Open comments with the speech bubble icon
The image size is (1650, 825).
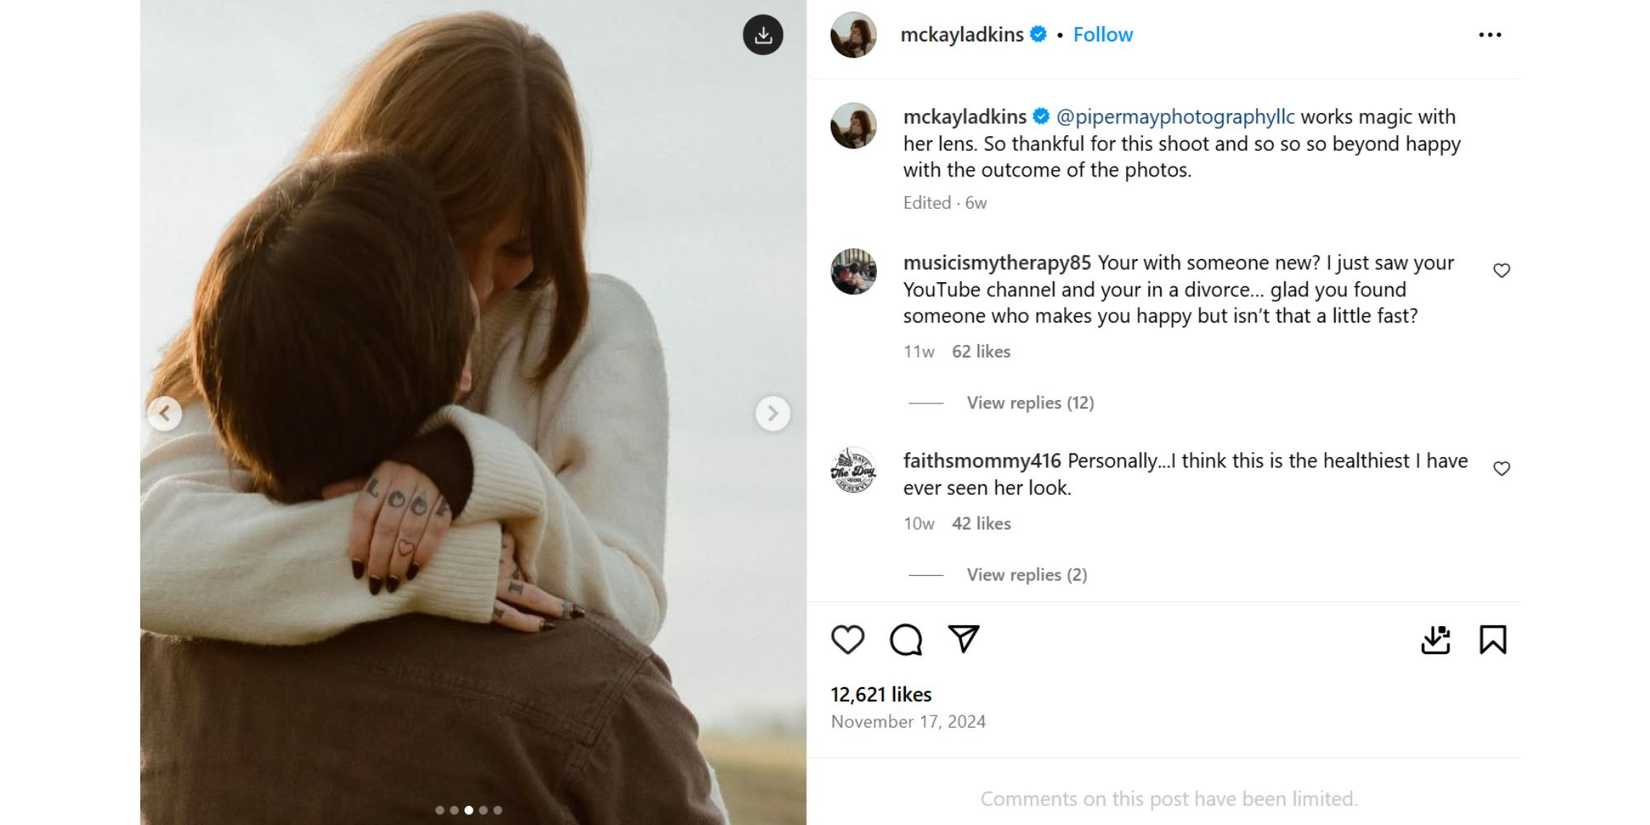tap(906, 639)
